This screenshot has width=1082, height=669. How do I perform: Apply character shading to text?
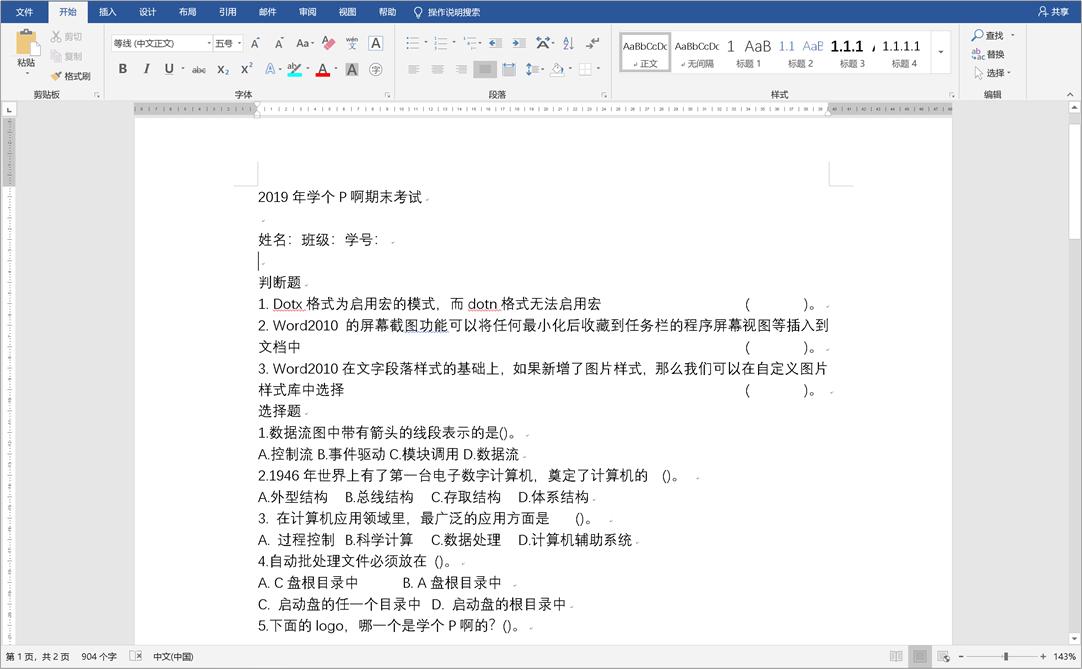[351, 68]
